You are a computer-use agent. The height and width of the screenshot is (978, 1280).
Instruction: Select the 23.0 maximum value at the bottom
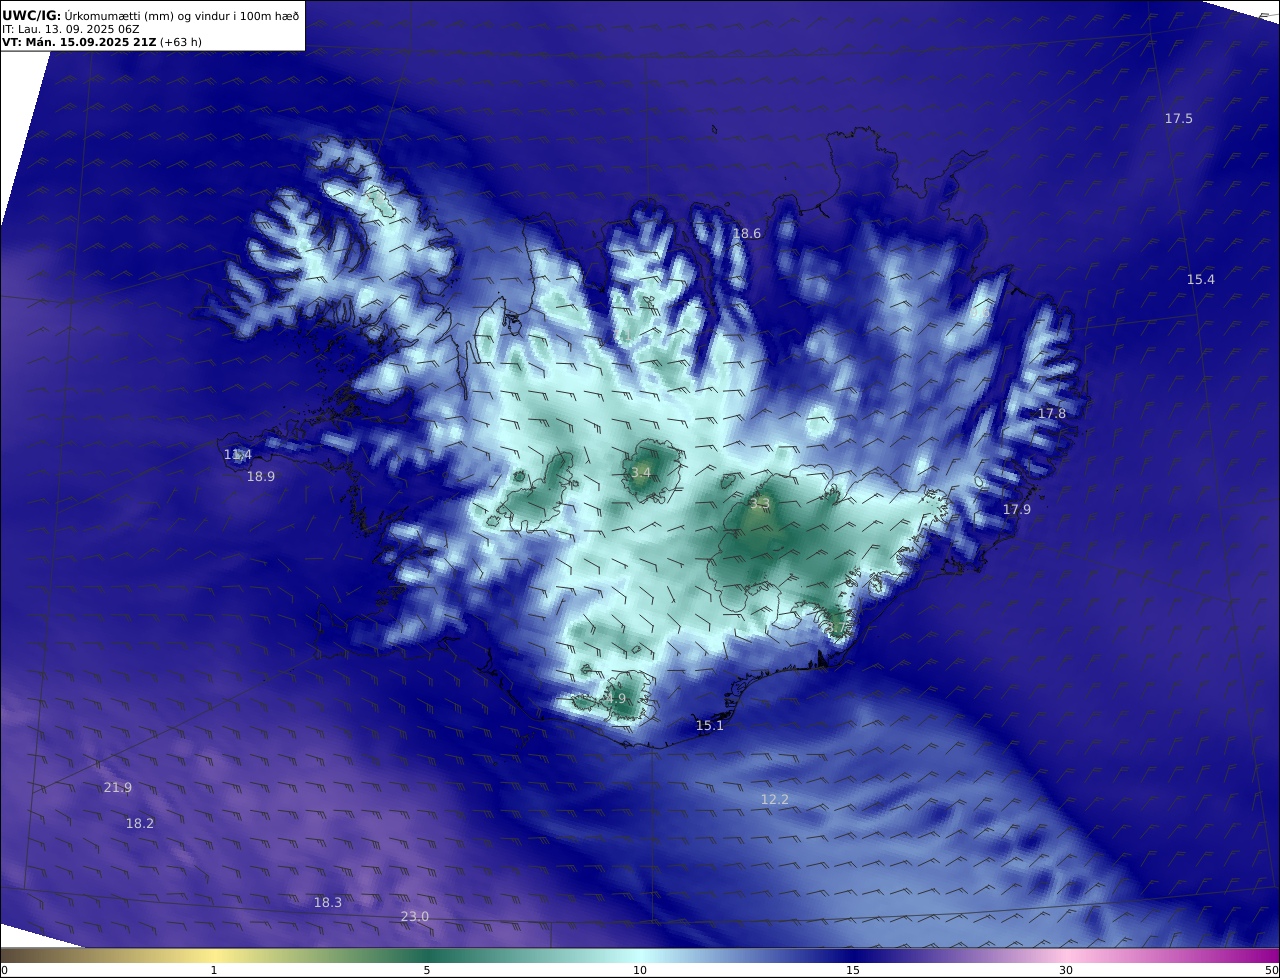pyautogui.click(x=414, y=917)
